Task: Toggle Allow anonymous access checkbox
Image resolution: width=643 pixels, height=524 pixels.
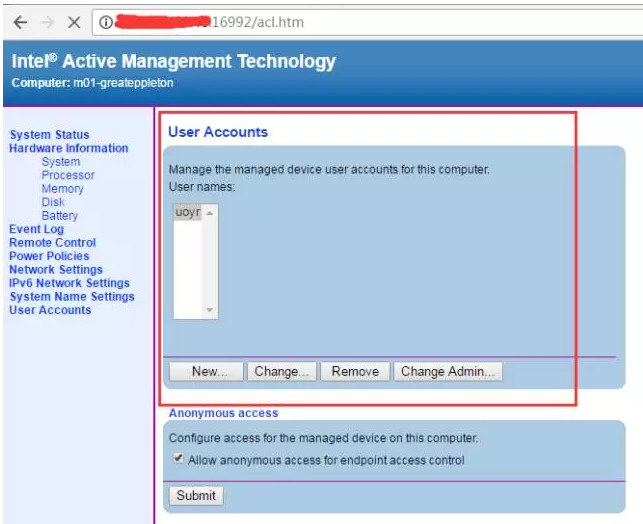Action: 178,458
